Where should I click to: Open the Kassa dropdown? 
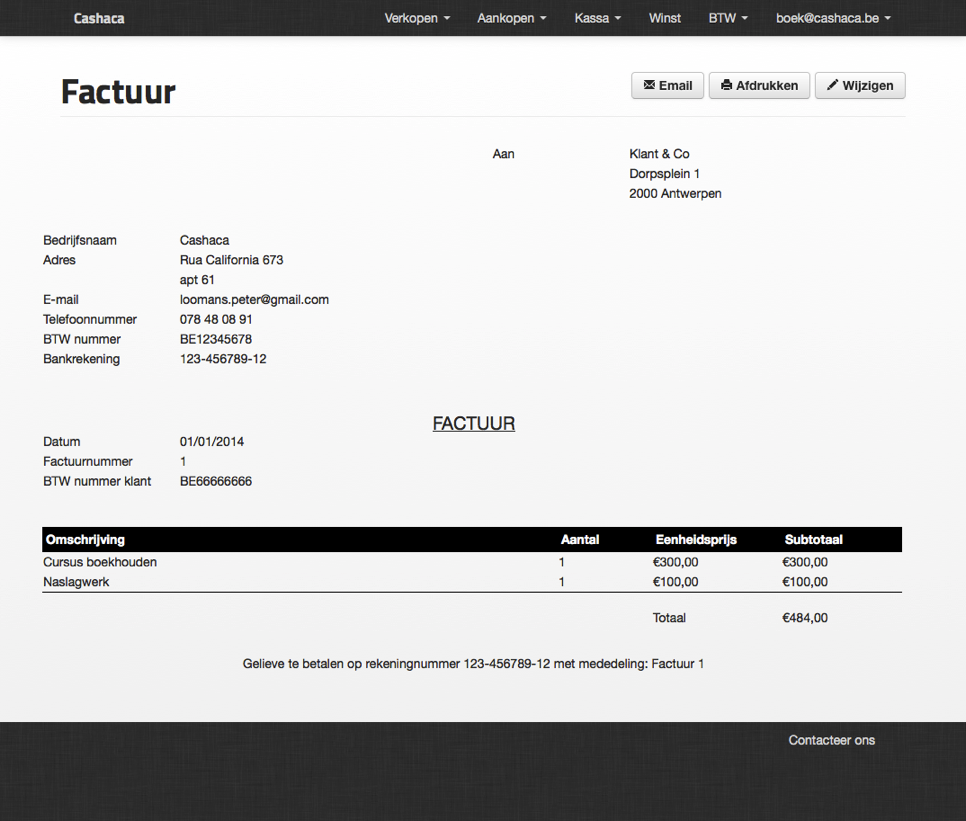point(598,18)
